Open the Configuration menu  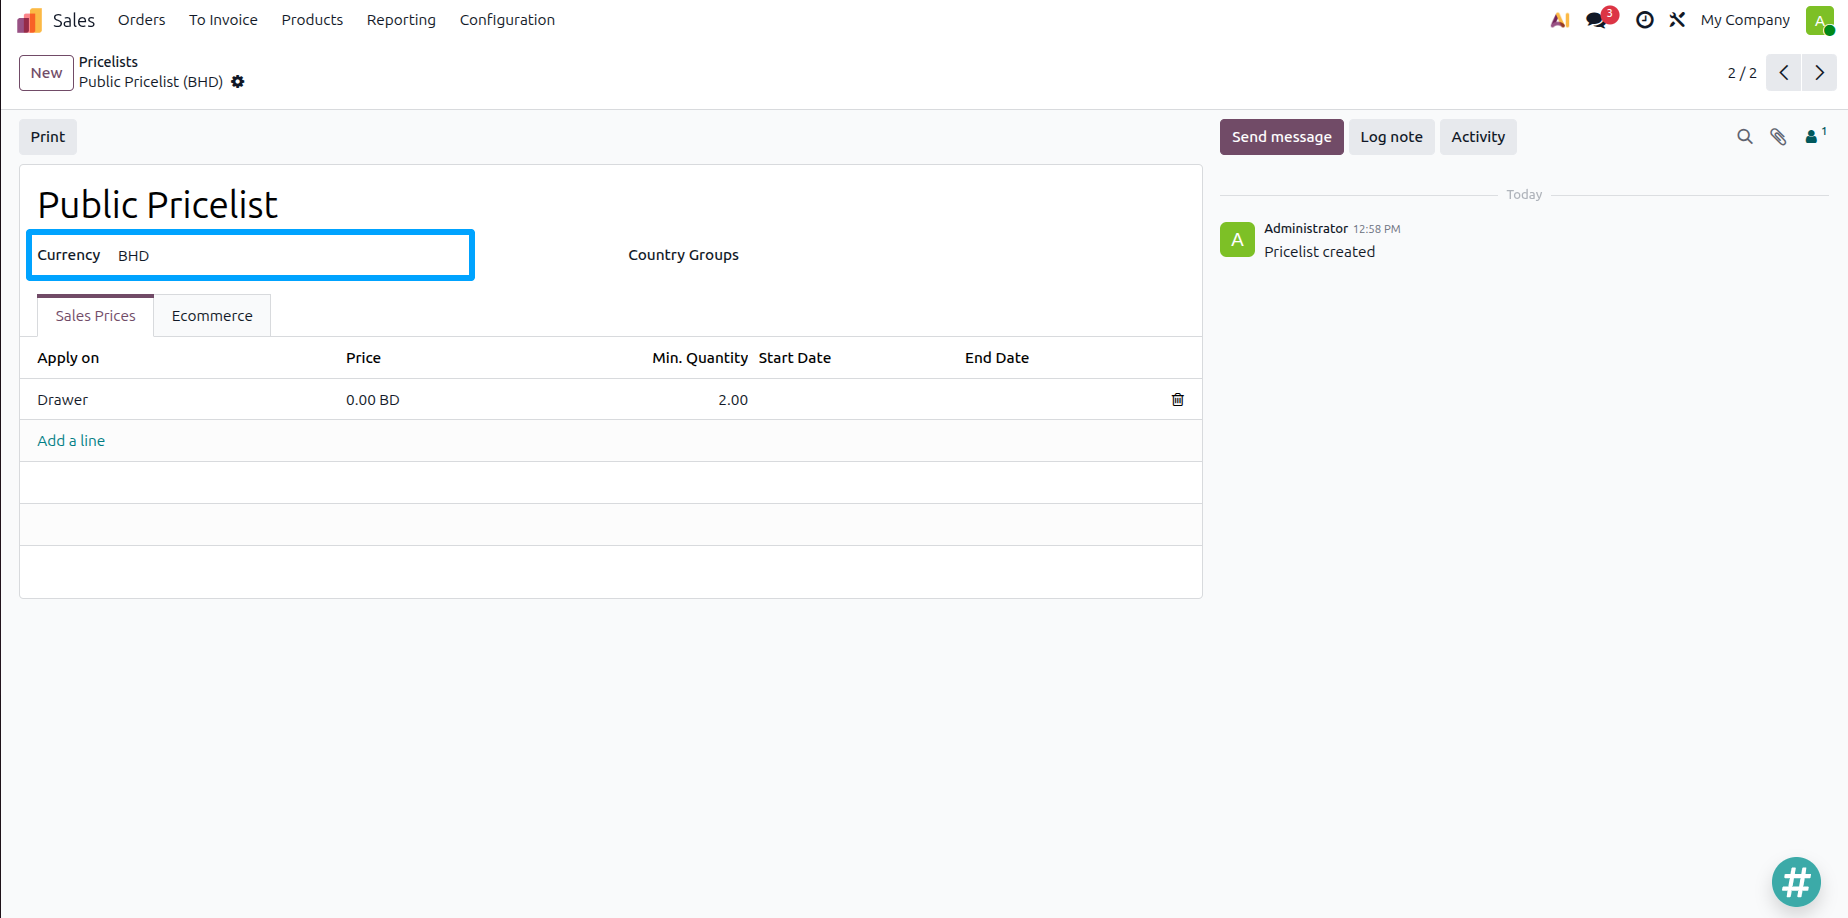[507, 20]
